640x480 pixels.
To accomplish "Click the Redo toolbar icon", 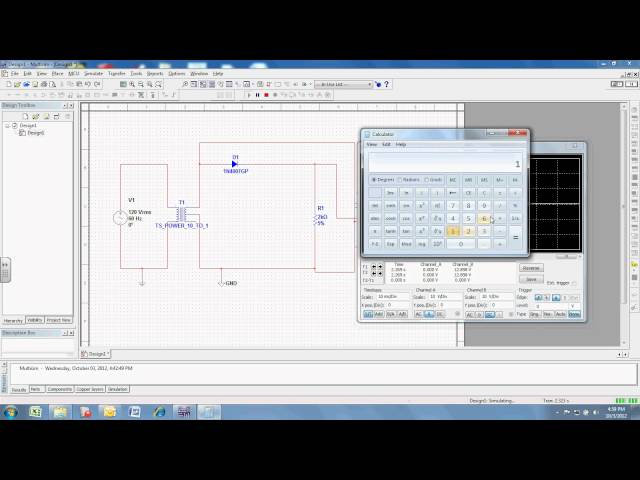I will pos(97,84).
